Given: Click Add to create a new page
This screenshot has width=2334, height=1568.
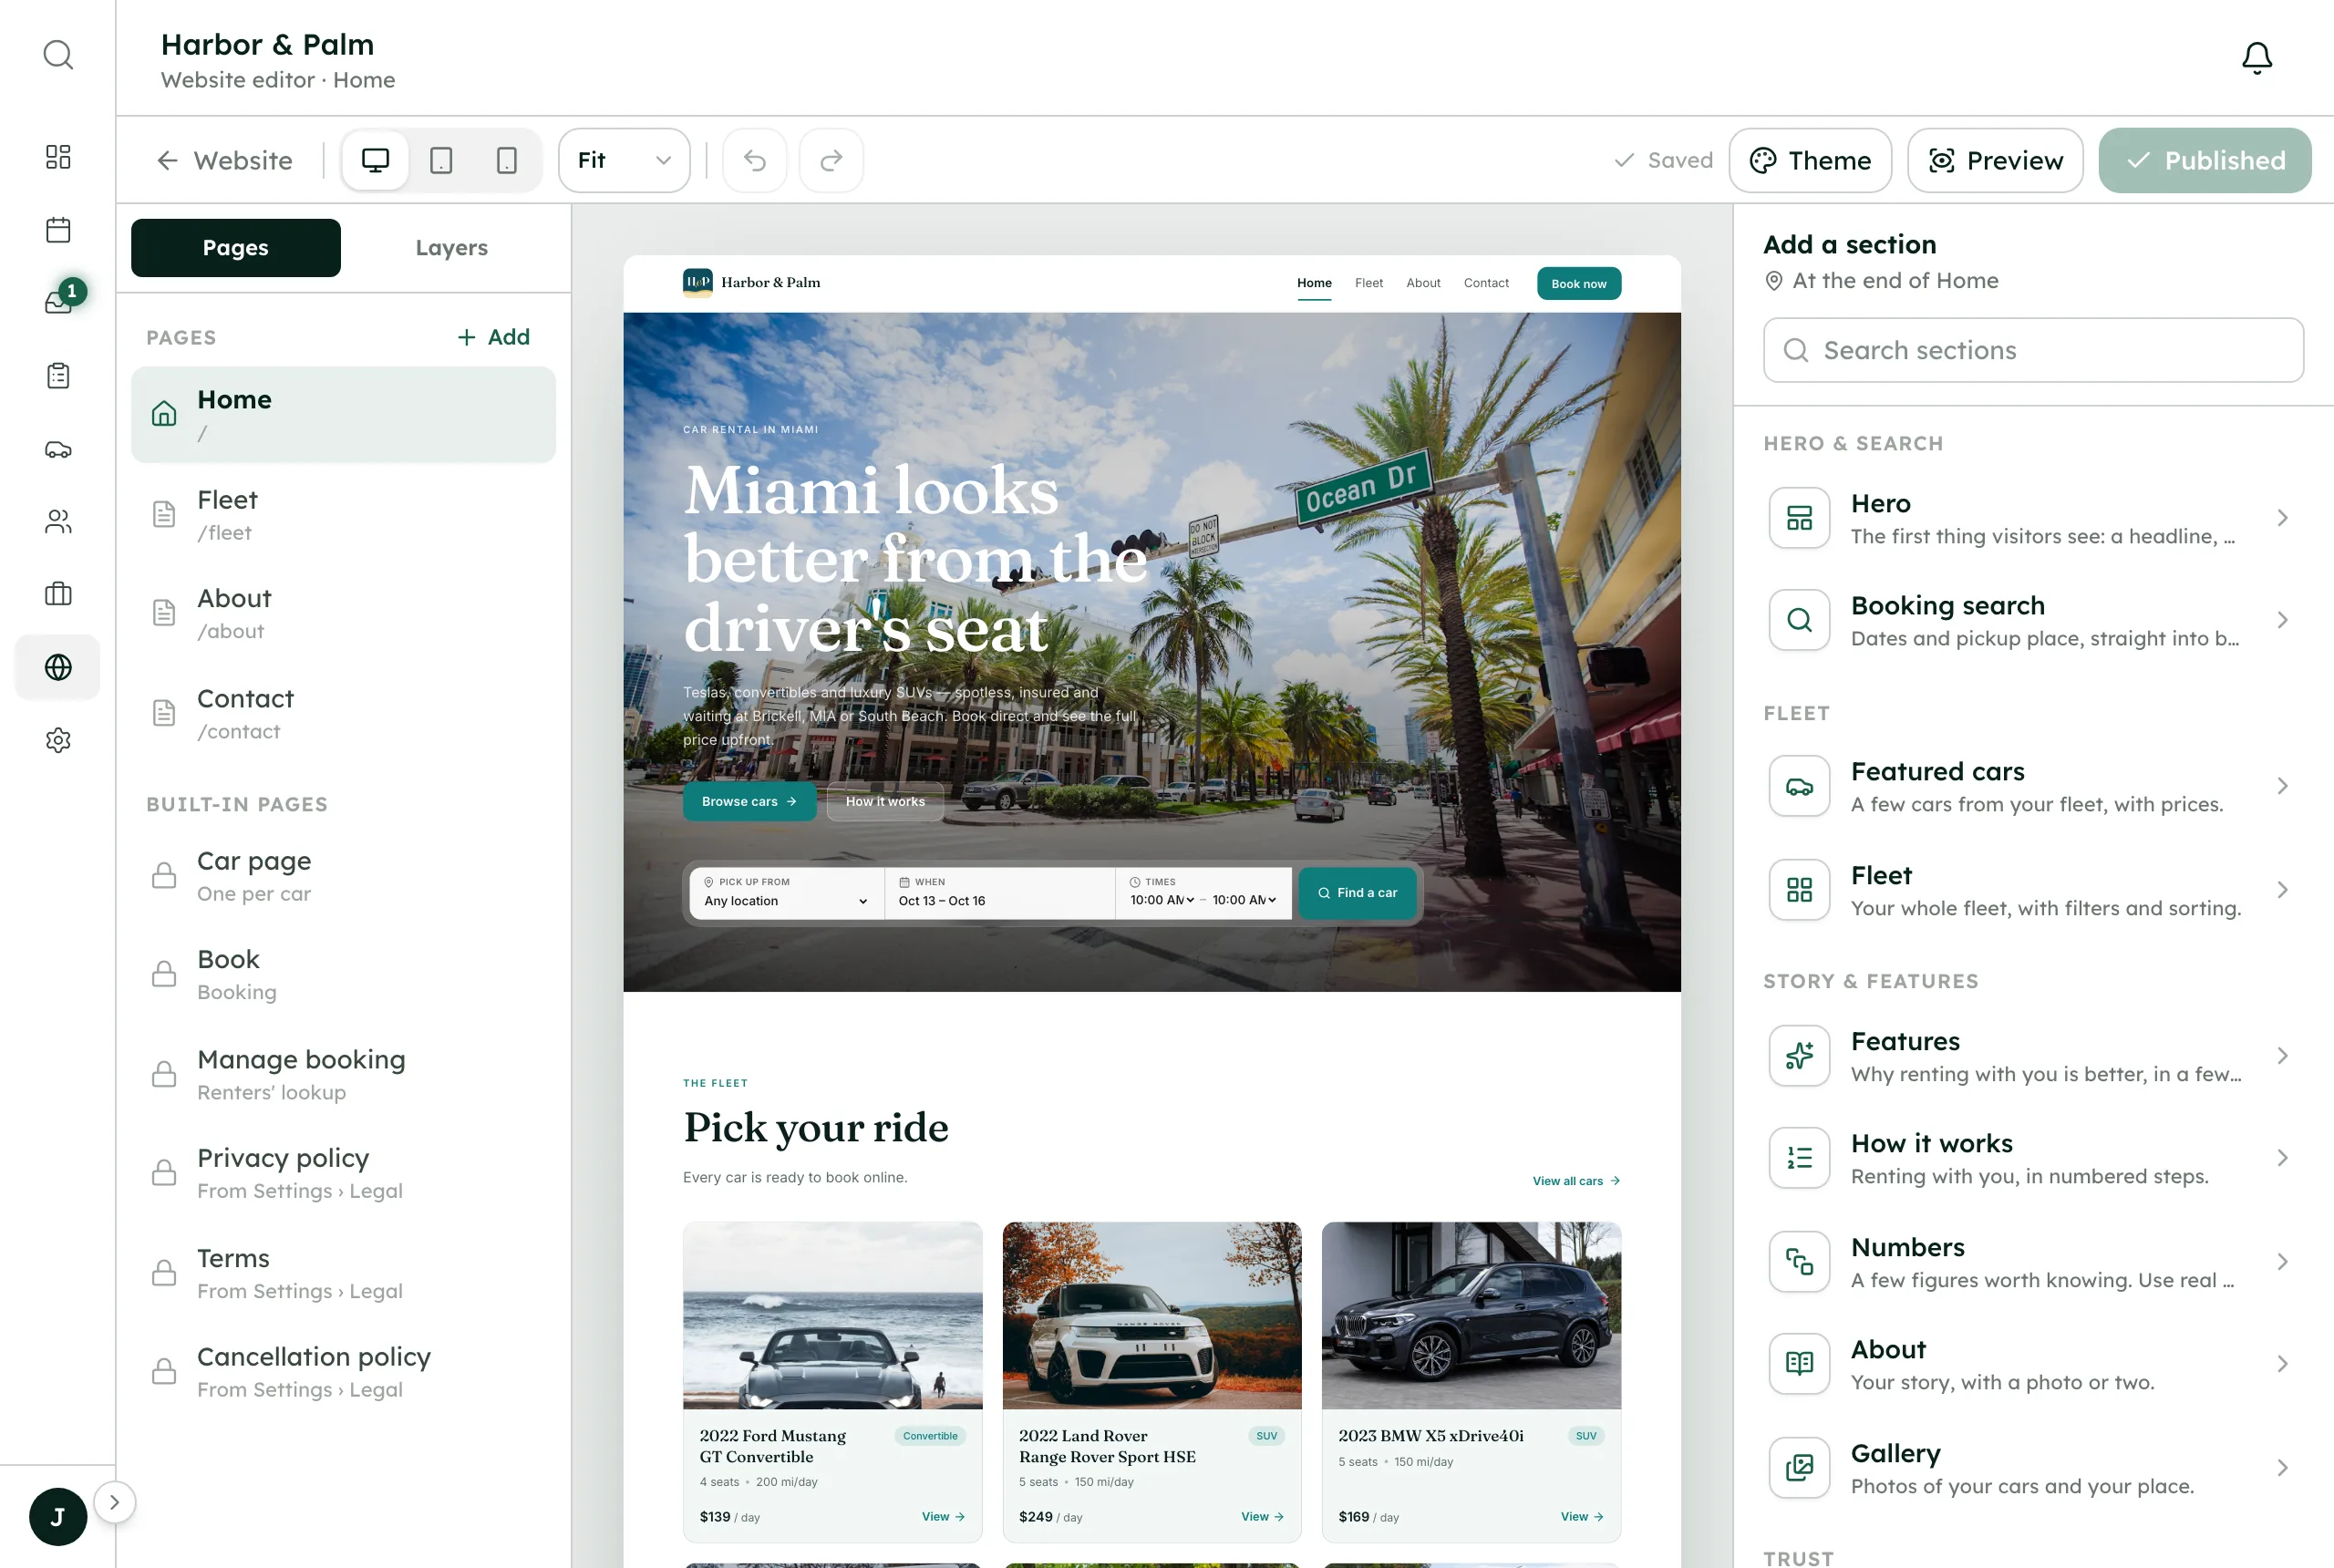Looking at the screenshot, I should (x=493, y=337).
